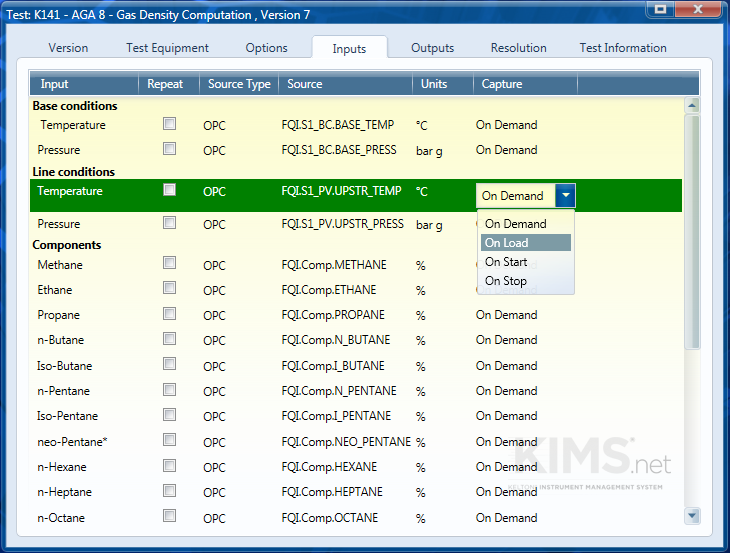This screenshot has width=730, height=553.
Task: Click the scrollbar down arrow
Action: [x=692, y=515]
